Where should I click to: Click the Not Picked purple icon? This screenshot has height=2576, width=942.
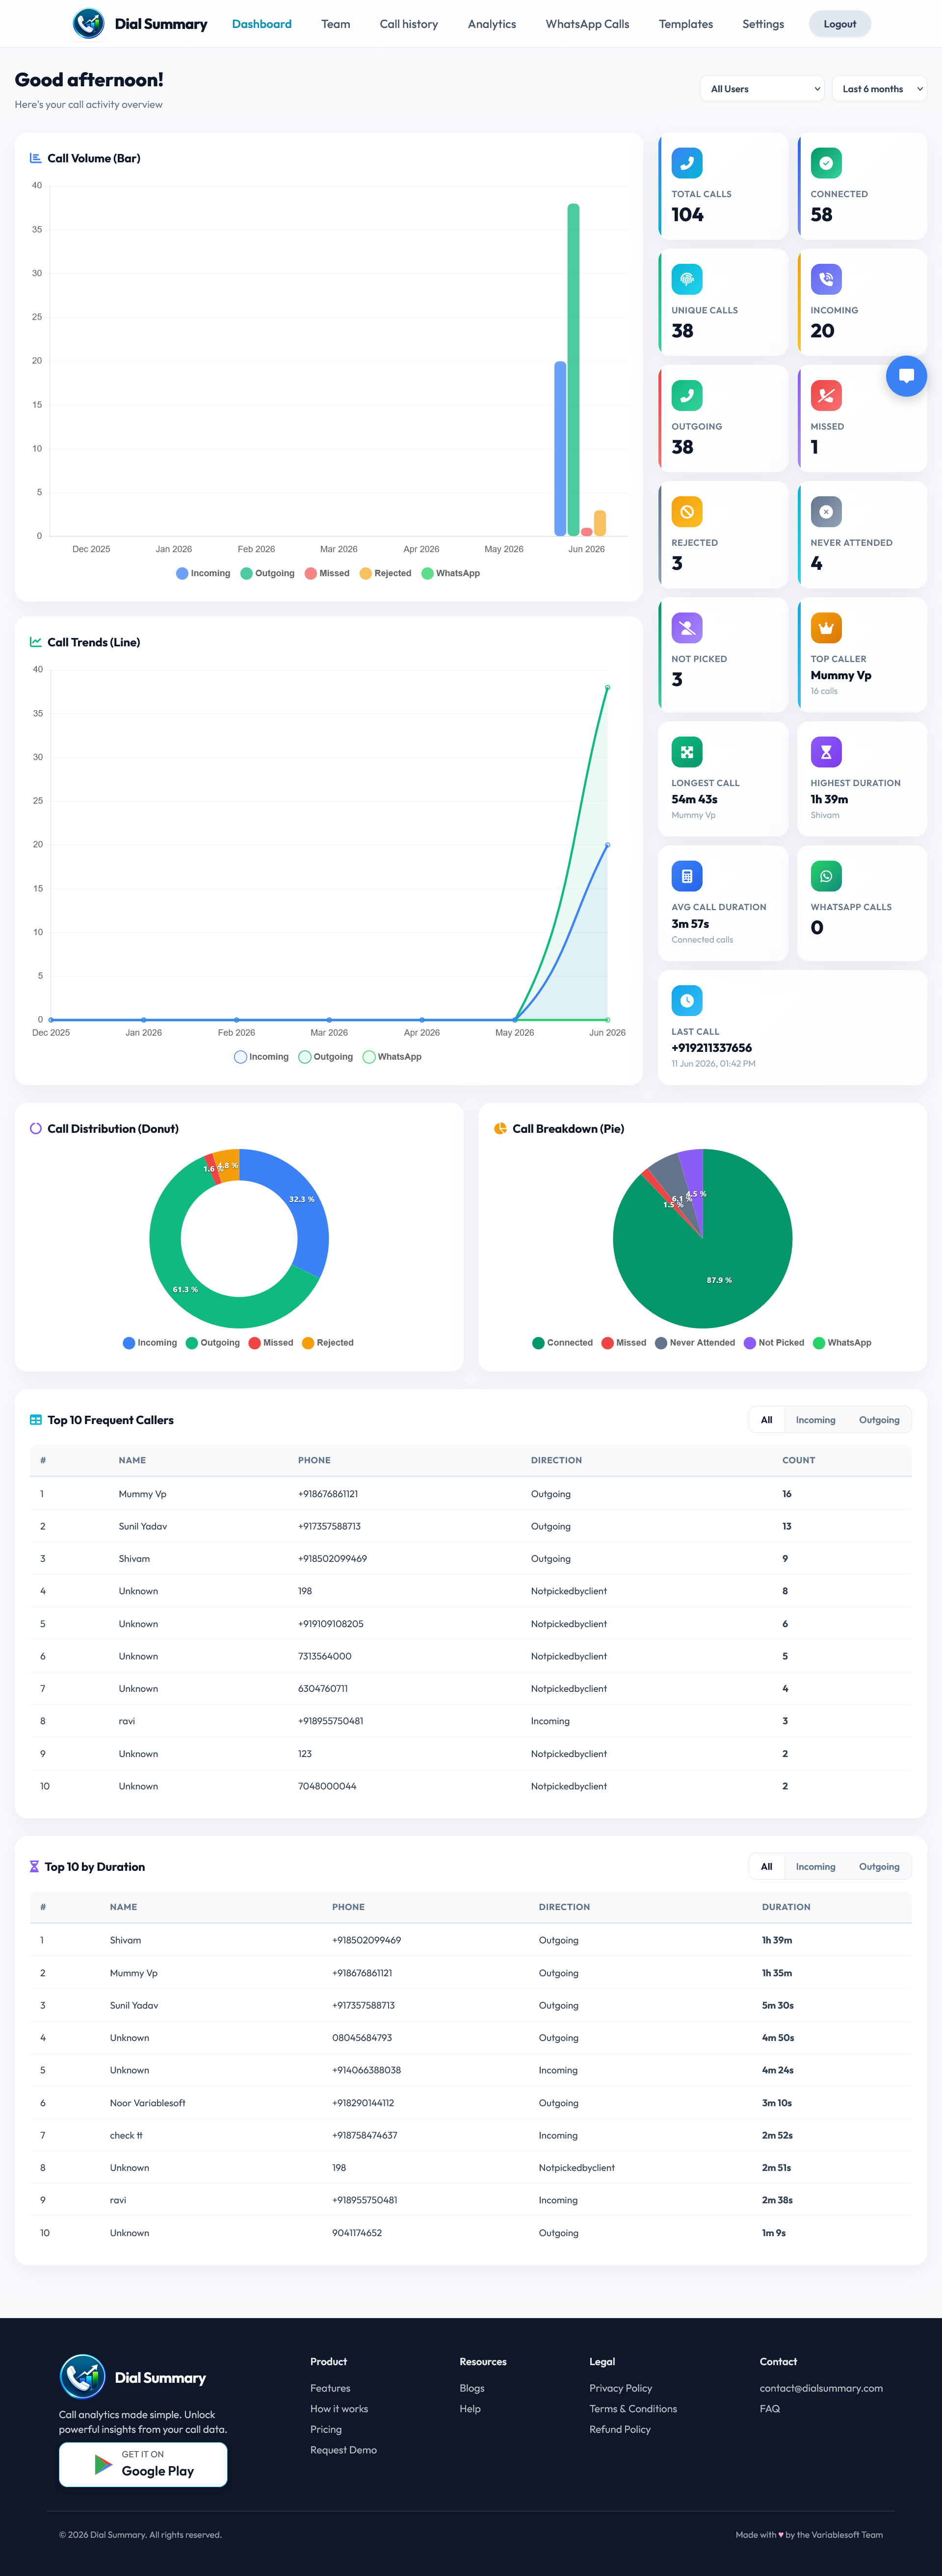click(687, 628)
